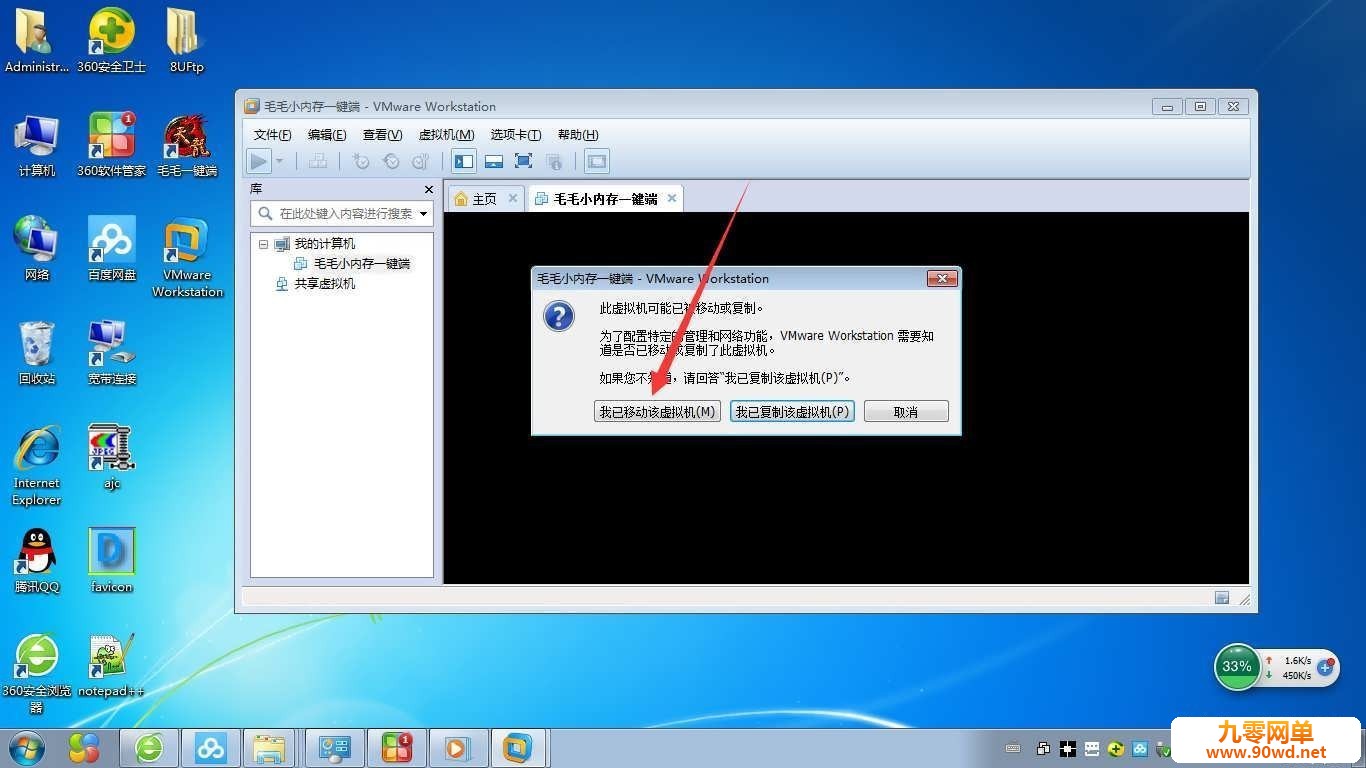This screenshot has width=1366, height=768.
Task: Click 我已复制该虚拟机(P) button
Action: click(792, 412)
